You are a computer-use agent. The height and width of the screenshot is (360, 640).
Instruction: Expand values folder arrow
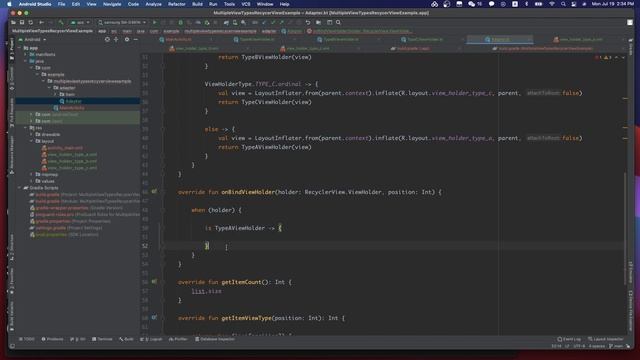tap(32, 181)
